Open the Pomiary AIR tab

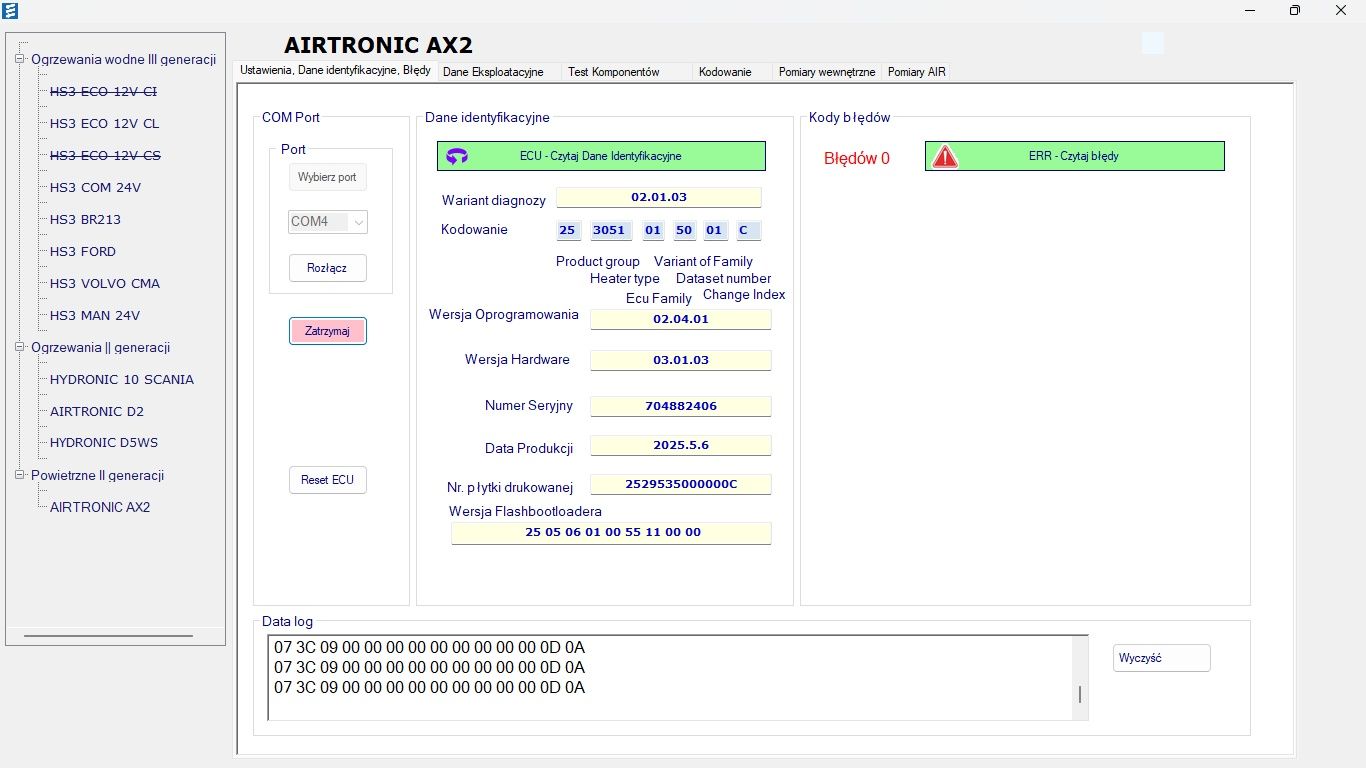(916, 72)
